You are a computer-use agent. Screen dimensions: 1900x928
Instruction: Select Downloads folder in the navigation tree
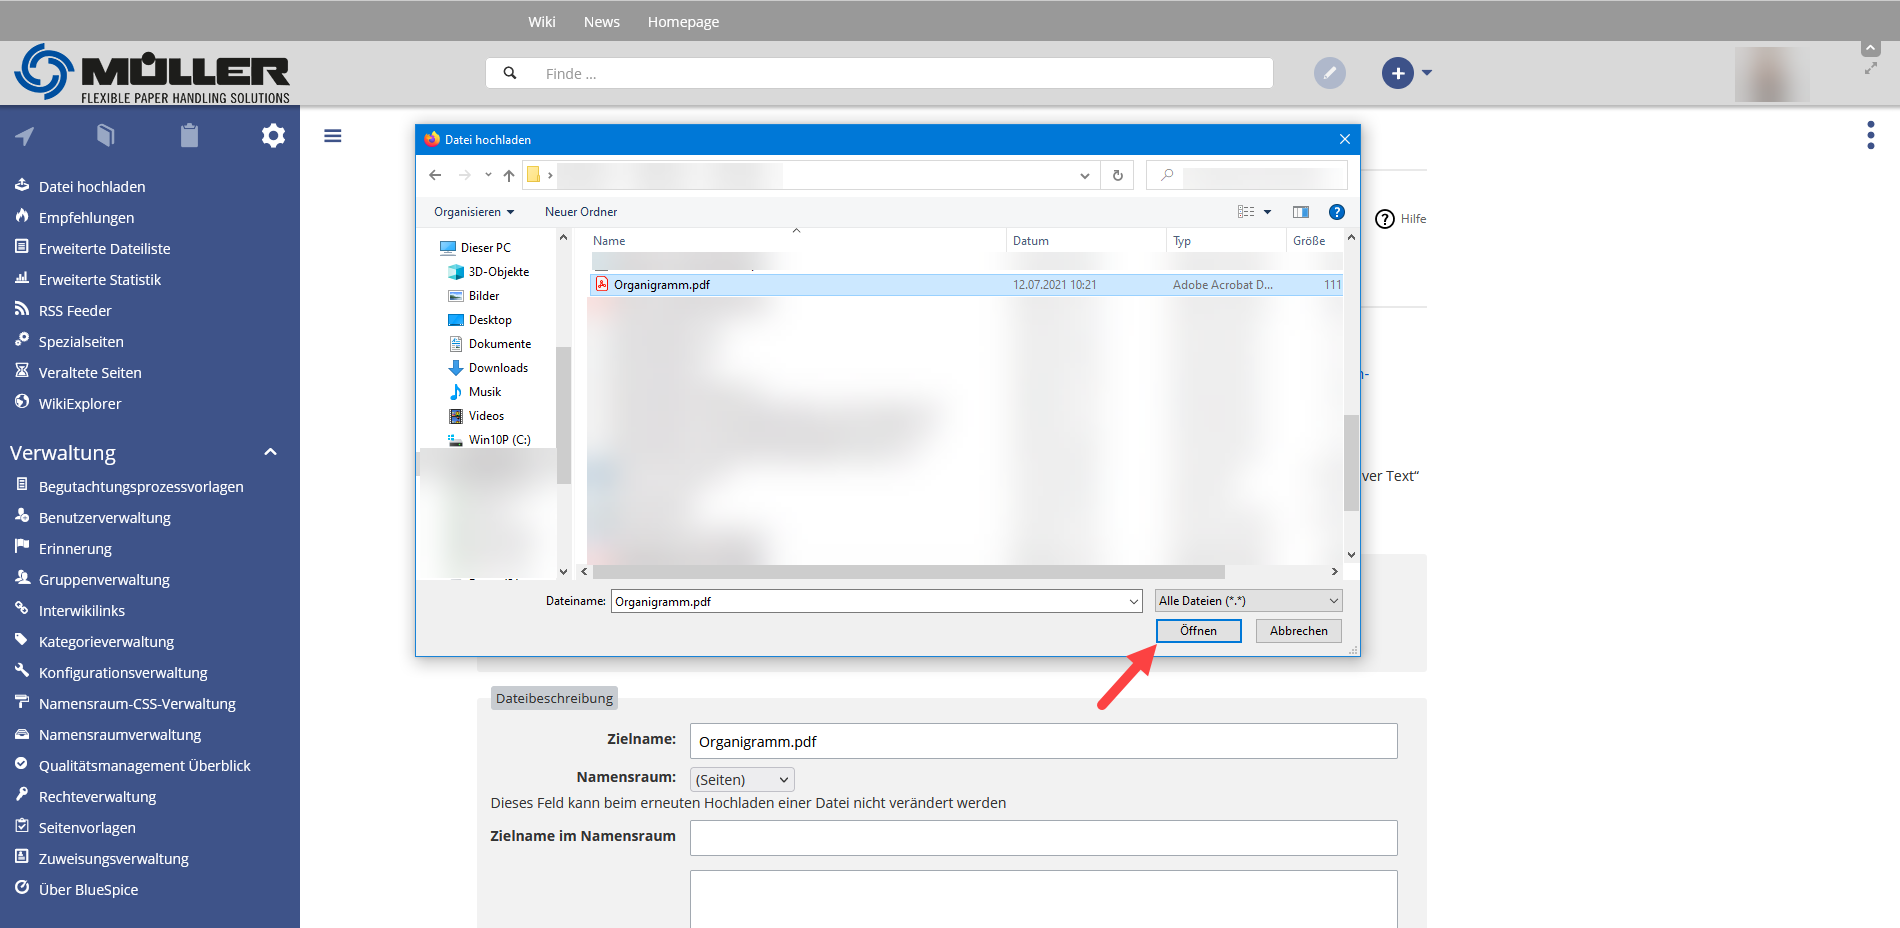point(498,368)
